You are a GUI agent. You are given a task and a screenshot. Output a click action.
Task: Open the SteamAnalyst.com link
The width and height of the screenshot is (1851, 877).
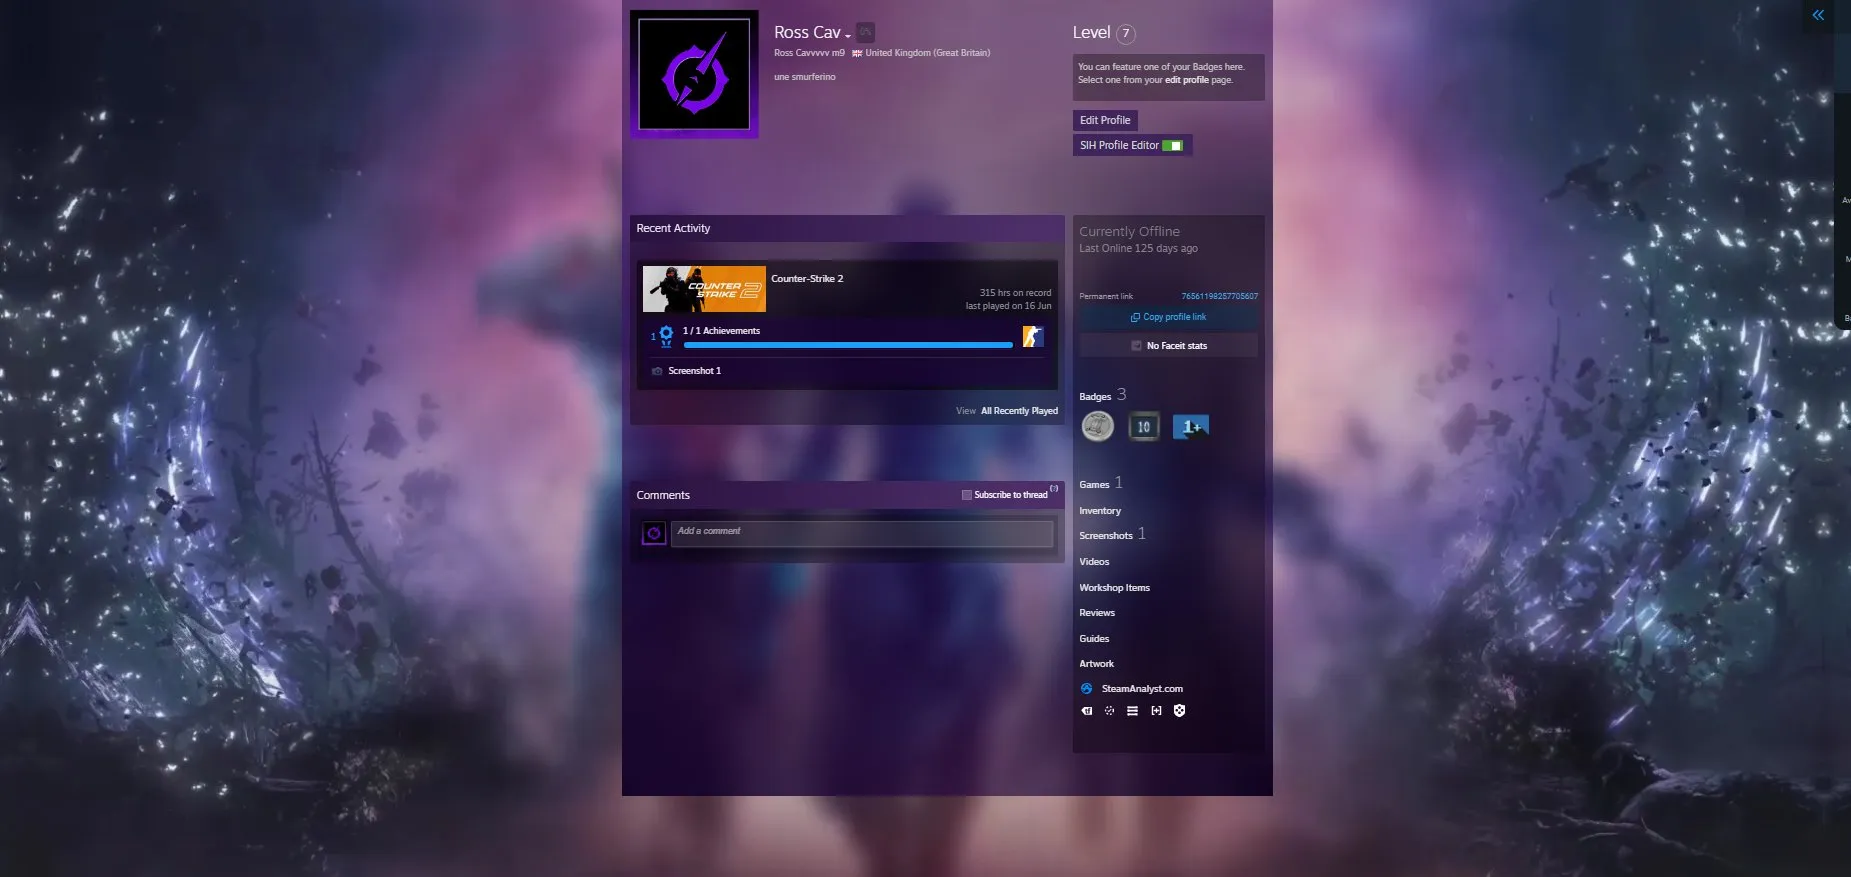pos(1142,689)
